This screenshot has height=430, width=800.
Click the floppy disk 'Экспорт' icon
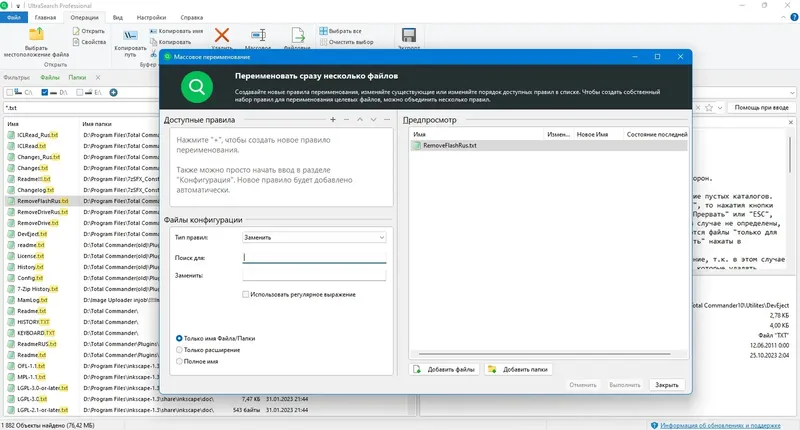[409, 35]
